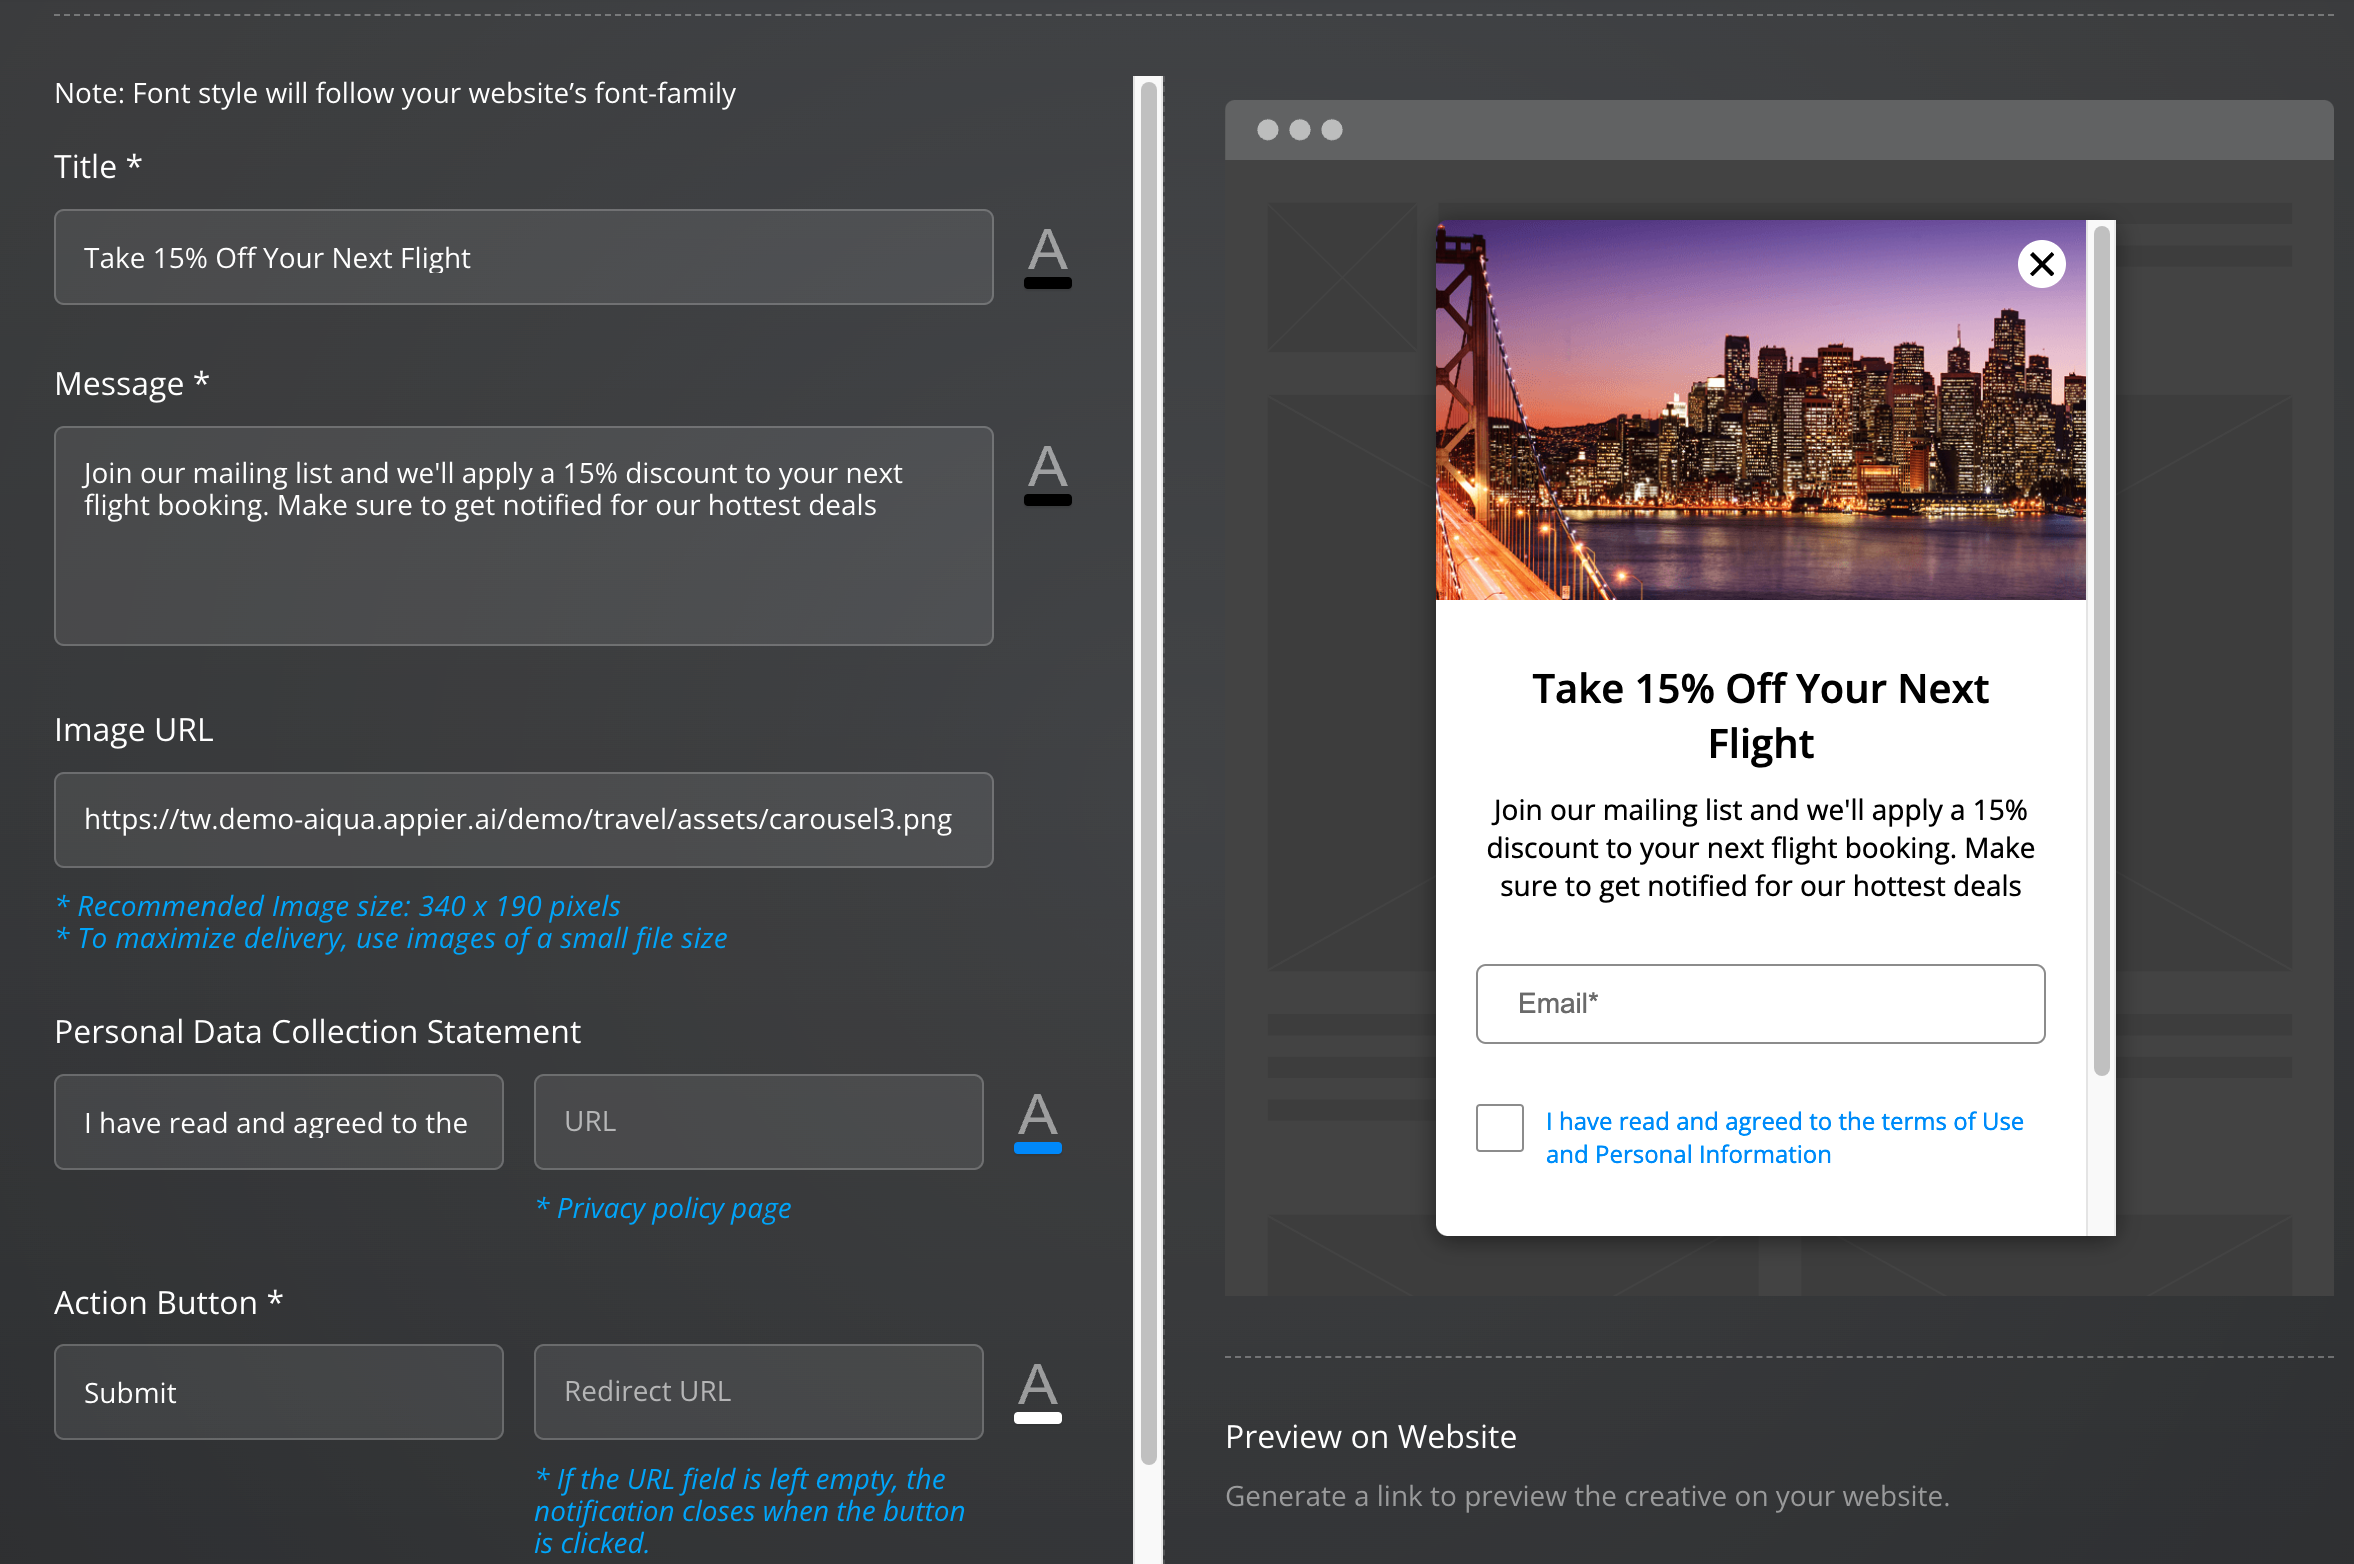Click the Title input field
Screen dimensions: 2354x1564
(x=523, y=258)
